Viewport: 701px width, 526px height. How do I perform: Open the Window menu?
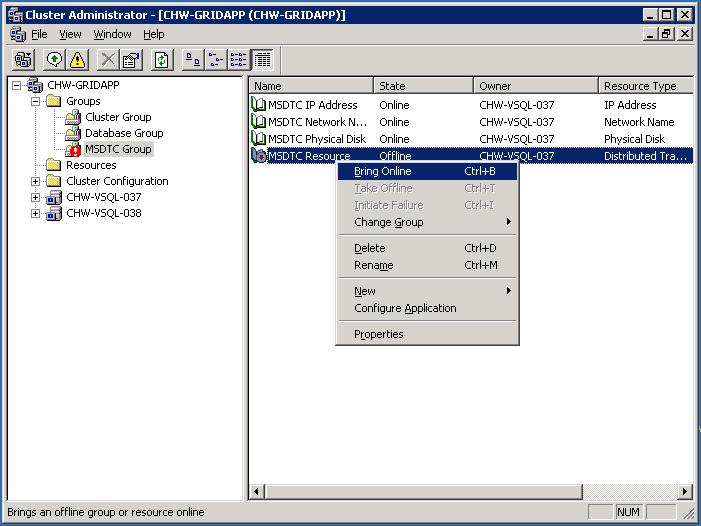coord(112,34)
